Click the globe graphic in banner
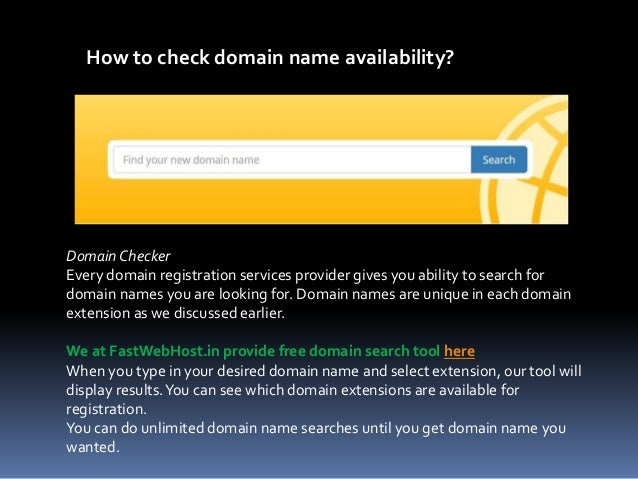638x479 pixels. pyautogui.click(x=525, y=162)
